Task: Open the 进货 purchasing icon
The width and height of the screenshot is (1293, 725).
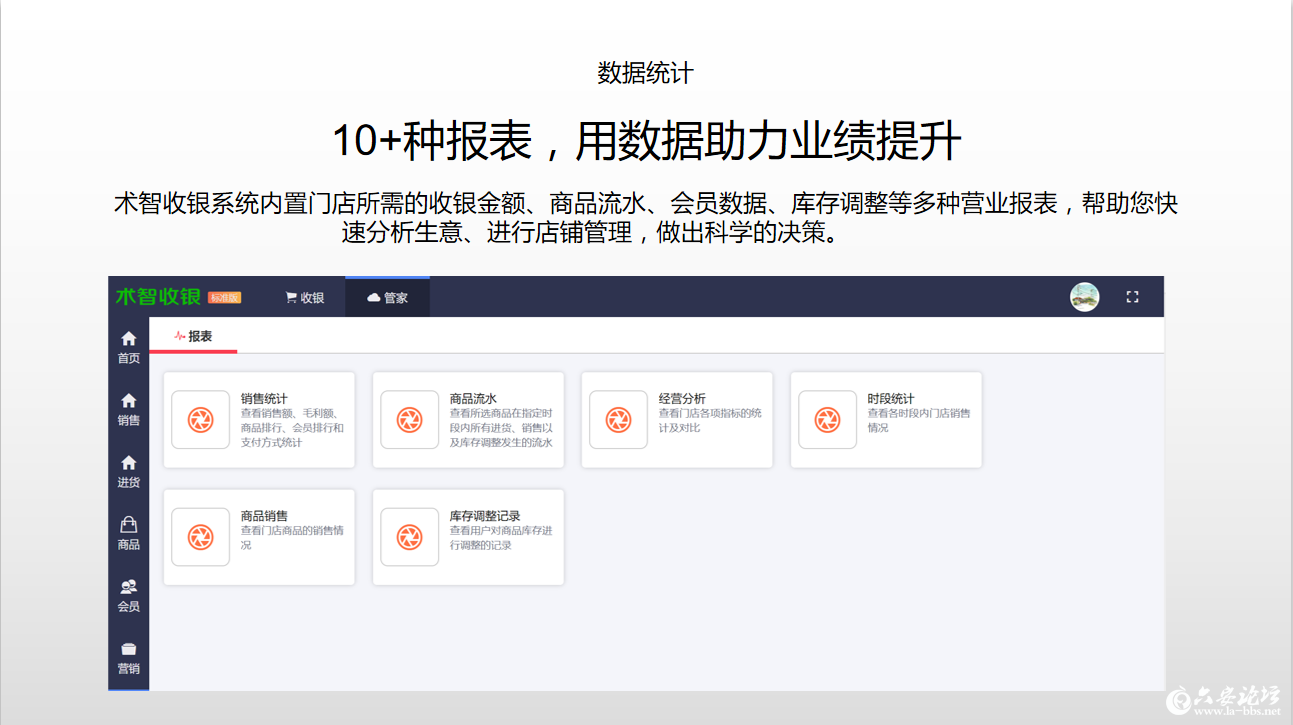Action: (128, 461)
